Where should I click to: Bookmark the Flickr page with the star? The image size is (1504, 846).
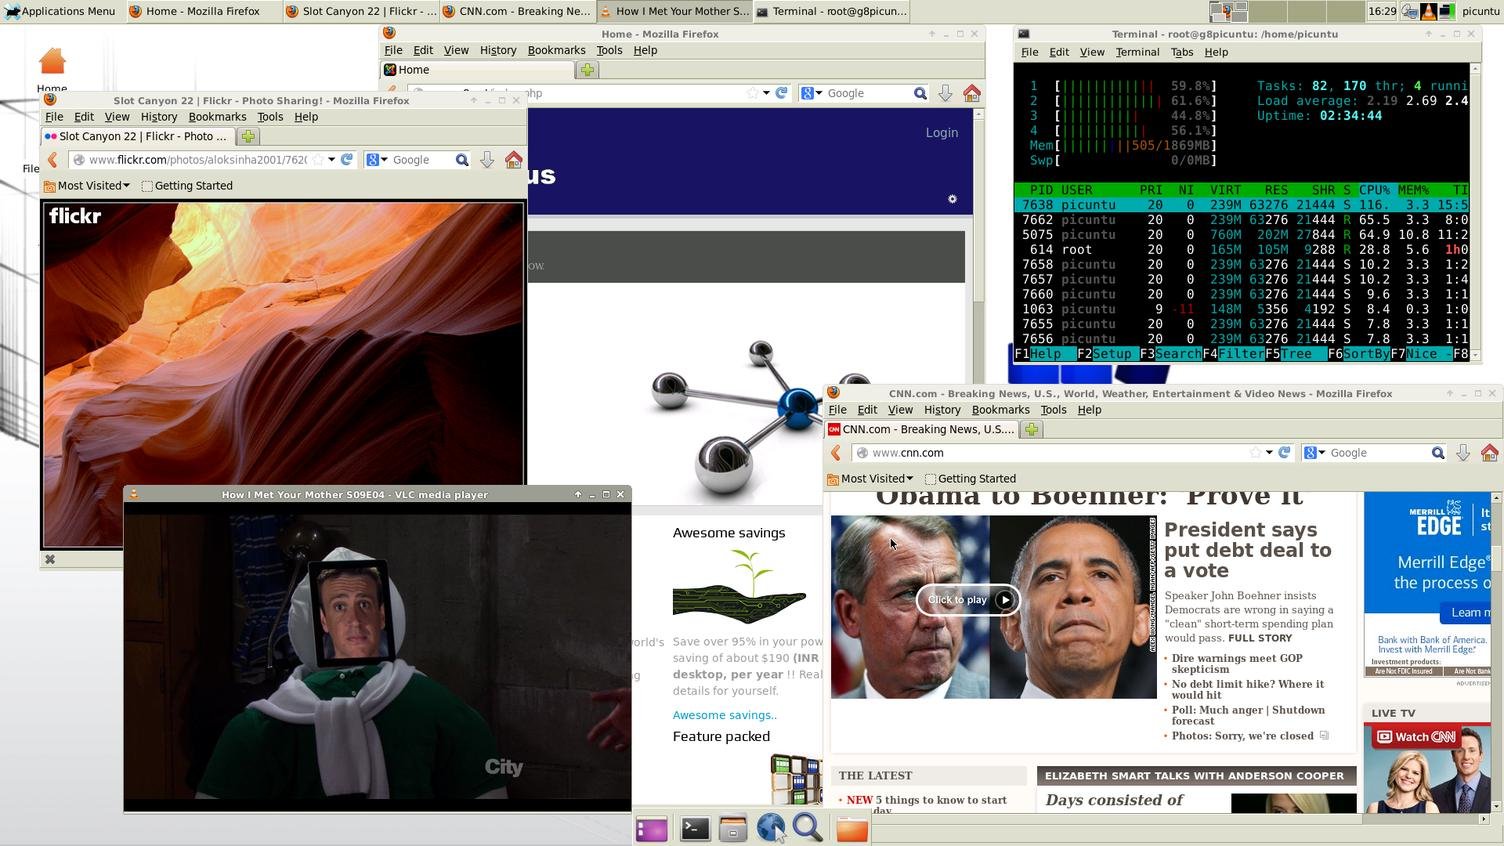click(318, 160)
